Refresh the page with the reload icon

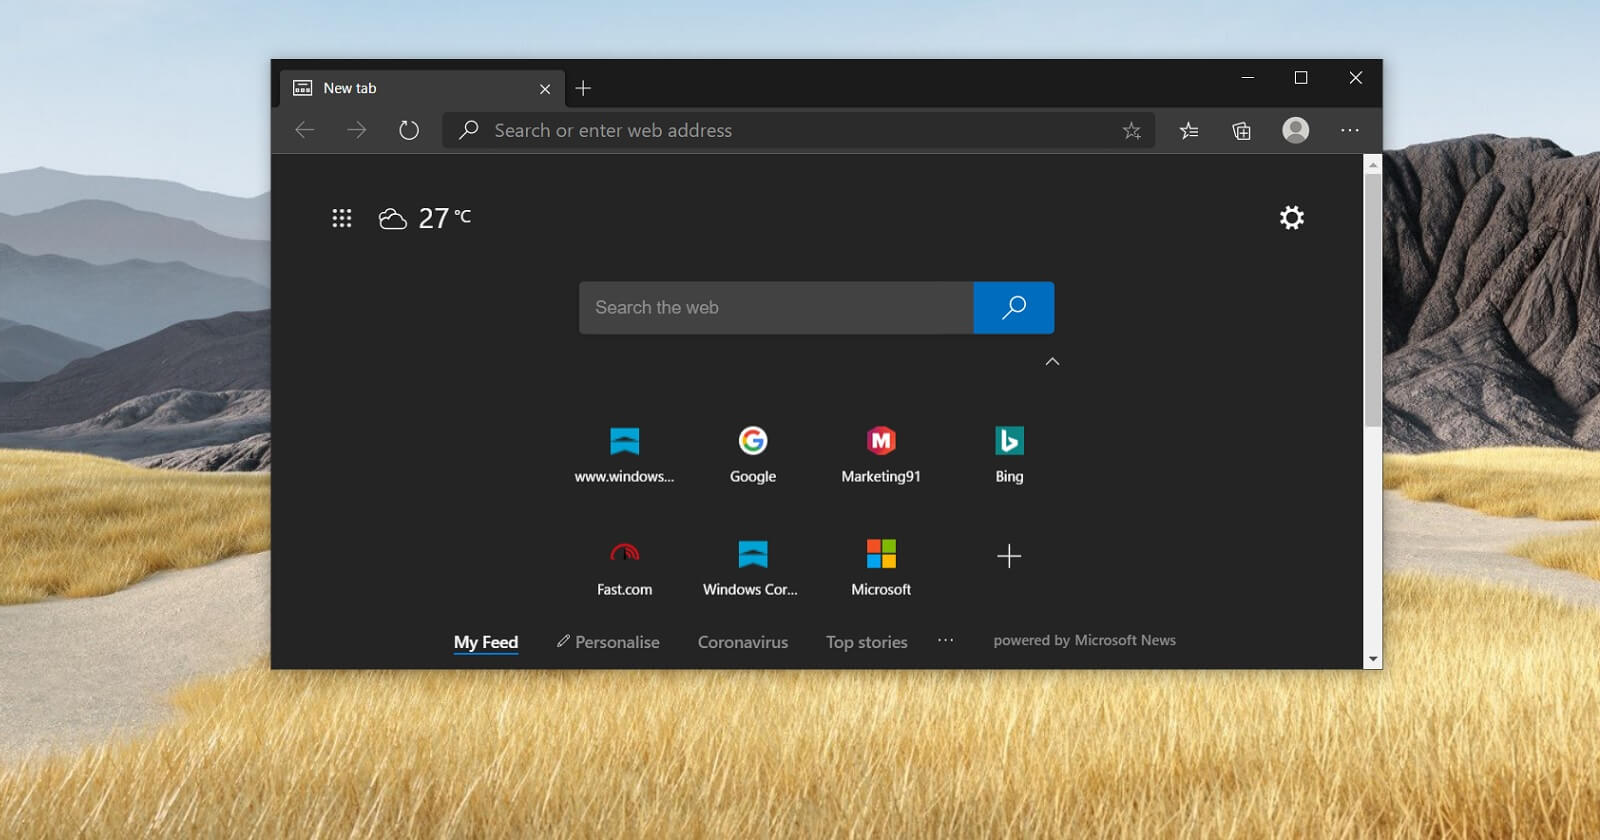click(x=409, y=130)
